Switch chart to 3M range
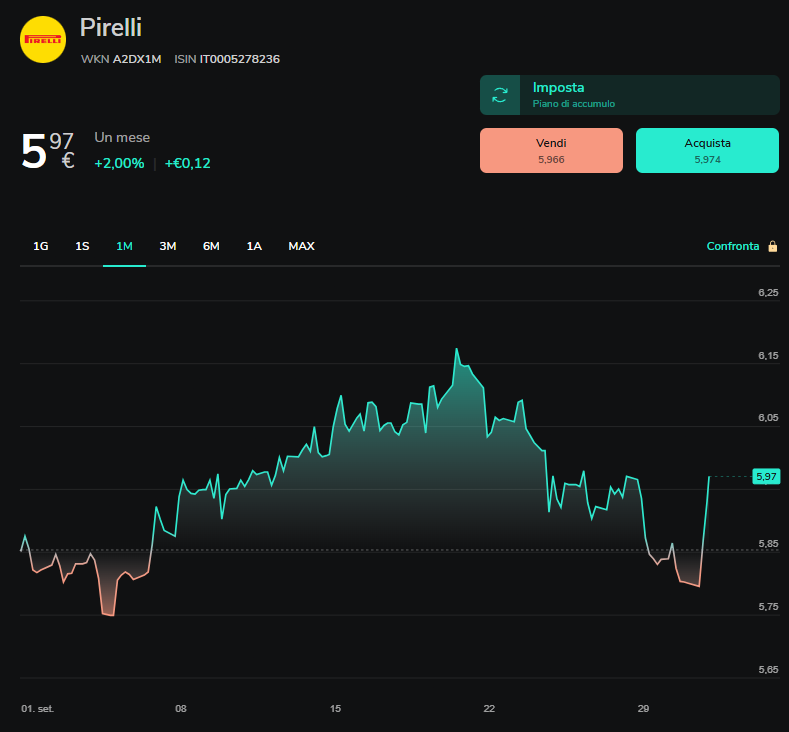This screenshot has height=732, width=789. pos(168,246)
